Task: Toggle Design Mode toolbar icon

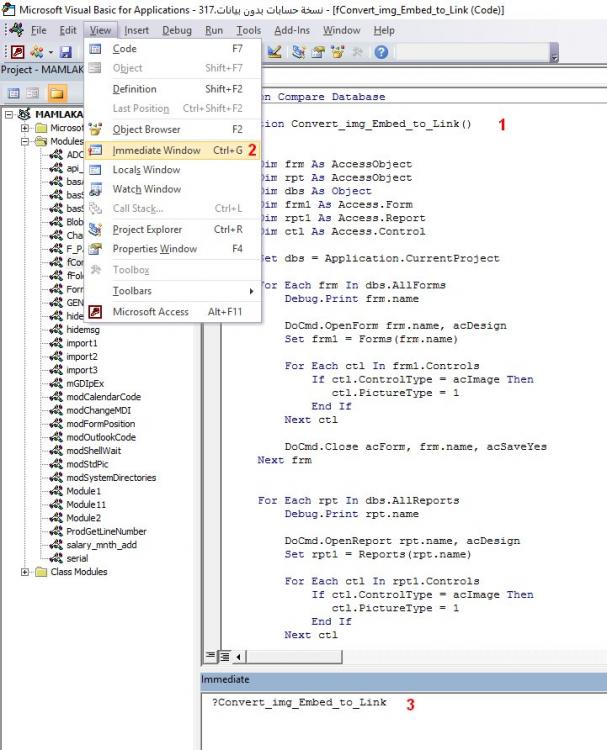Action: point(275,52)
